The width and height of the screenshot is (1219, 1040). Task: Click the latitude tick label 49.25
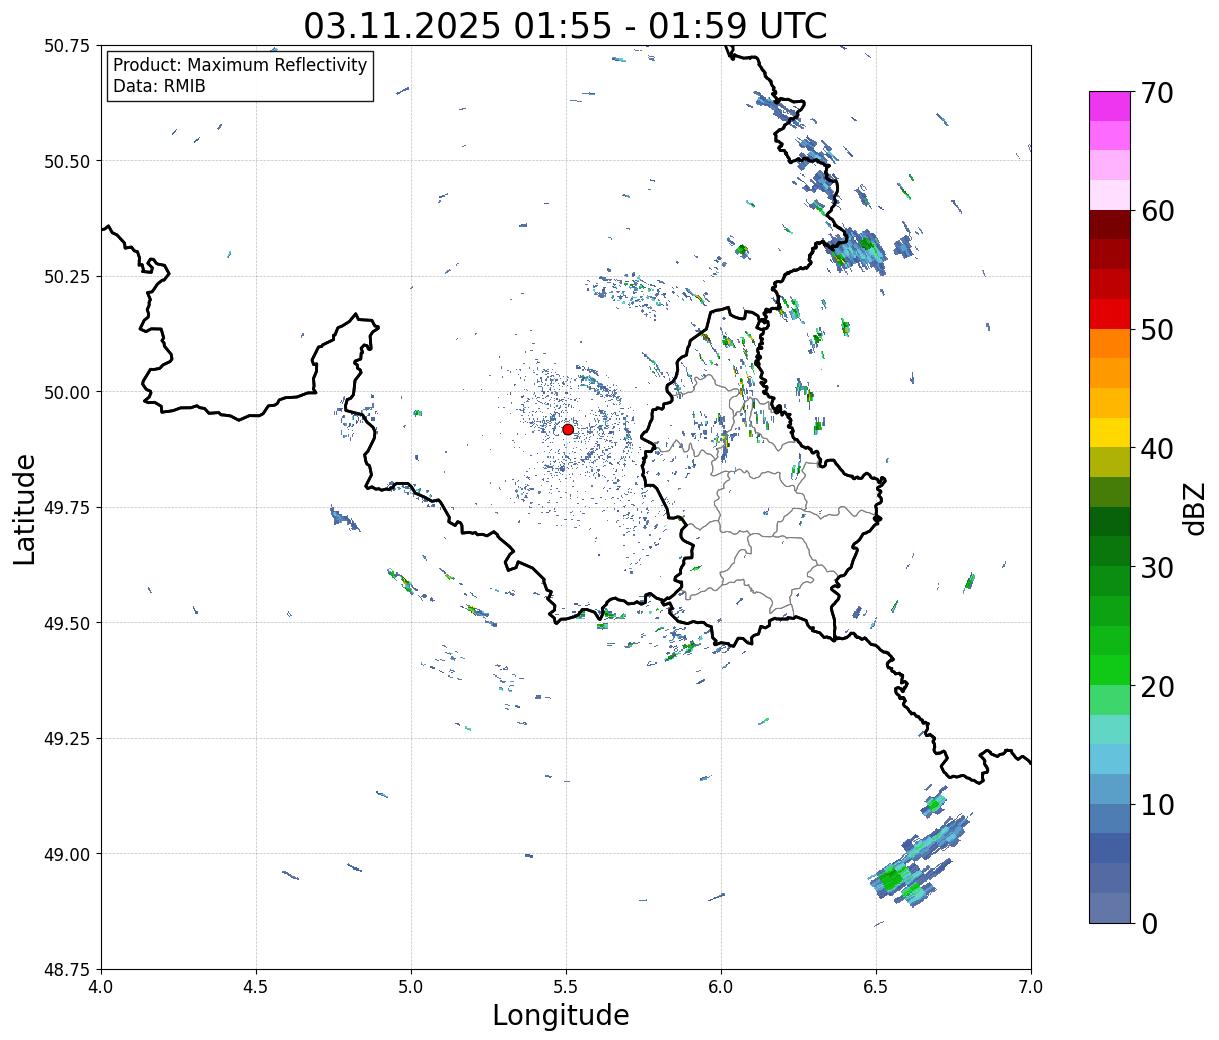pyautogui.click(x=67, y=739)
